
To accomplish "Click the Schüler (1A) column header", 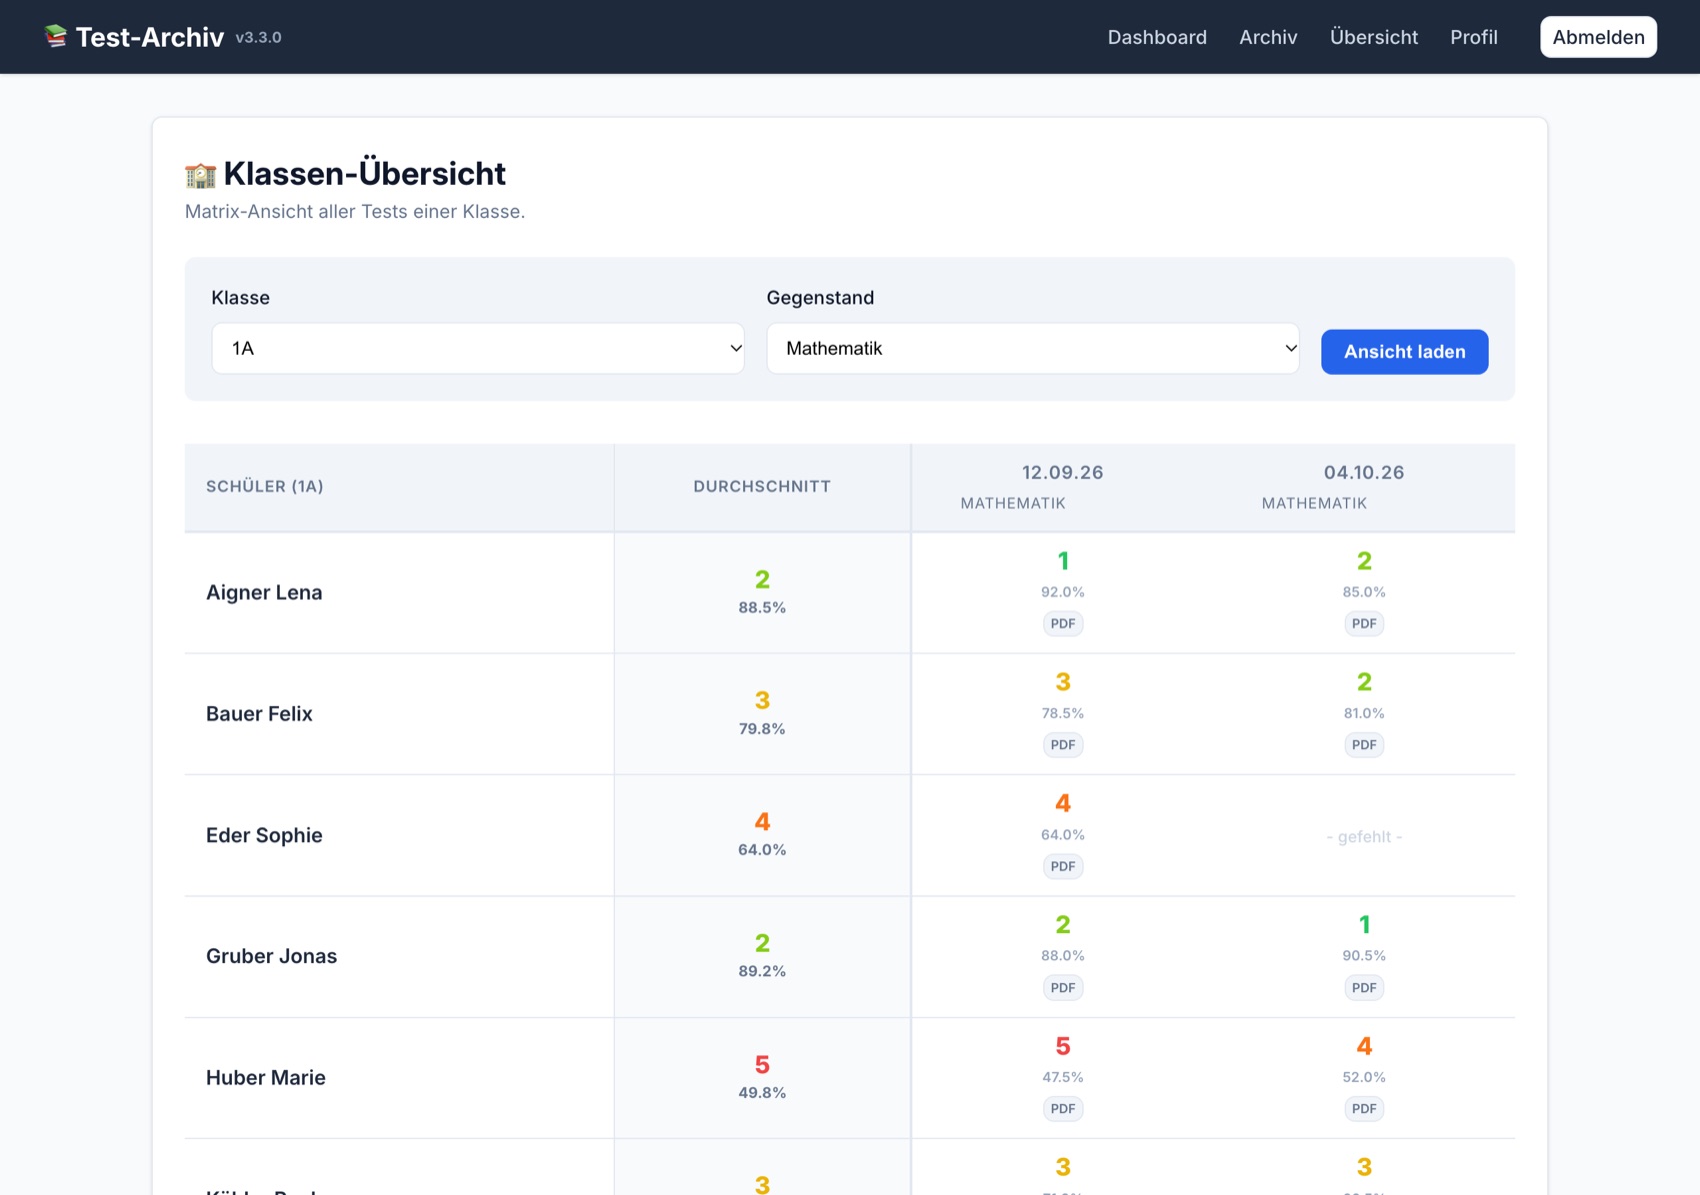I will [399, 487].
